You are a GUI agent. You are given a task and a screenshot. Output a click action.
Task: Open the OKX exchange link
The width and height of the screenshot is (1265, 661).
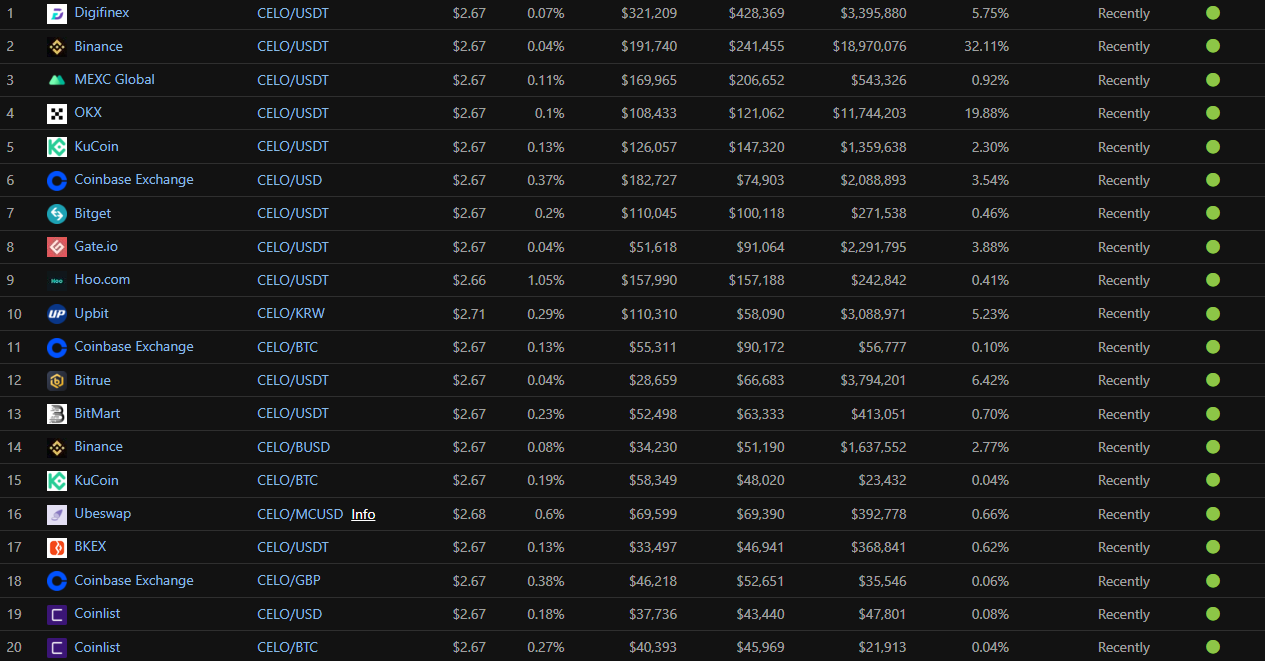(88, 112)
